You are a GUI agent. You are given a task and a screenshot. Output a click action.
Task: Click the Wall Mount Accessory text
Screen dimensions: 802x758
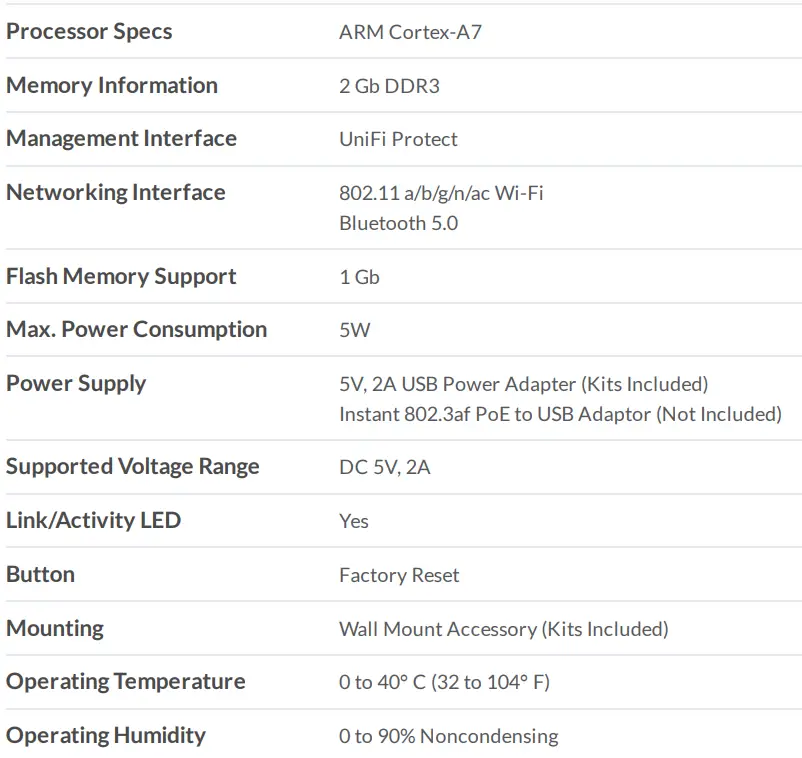click(503, 629)
